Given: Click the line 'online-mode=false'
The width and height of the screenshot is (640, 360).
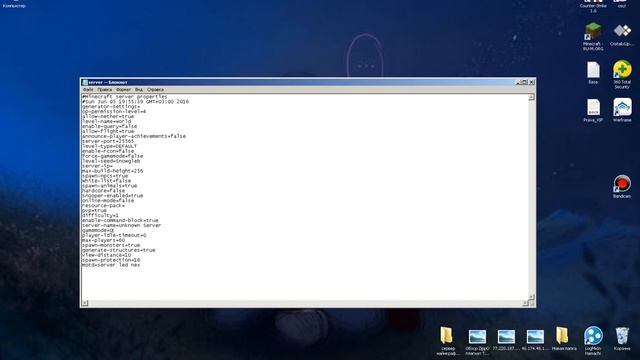Looking at the screenshot, I should pos(108,200).
